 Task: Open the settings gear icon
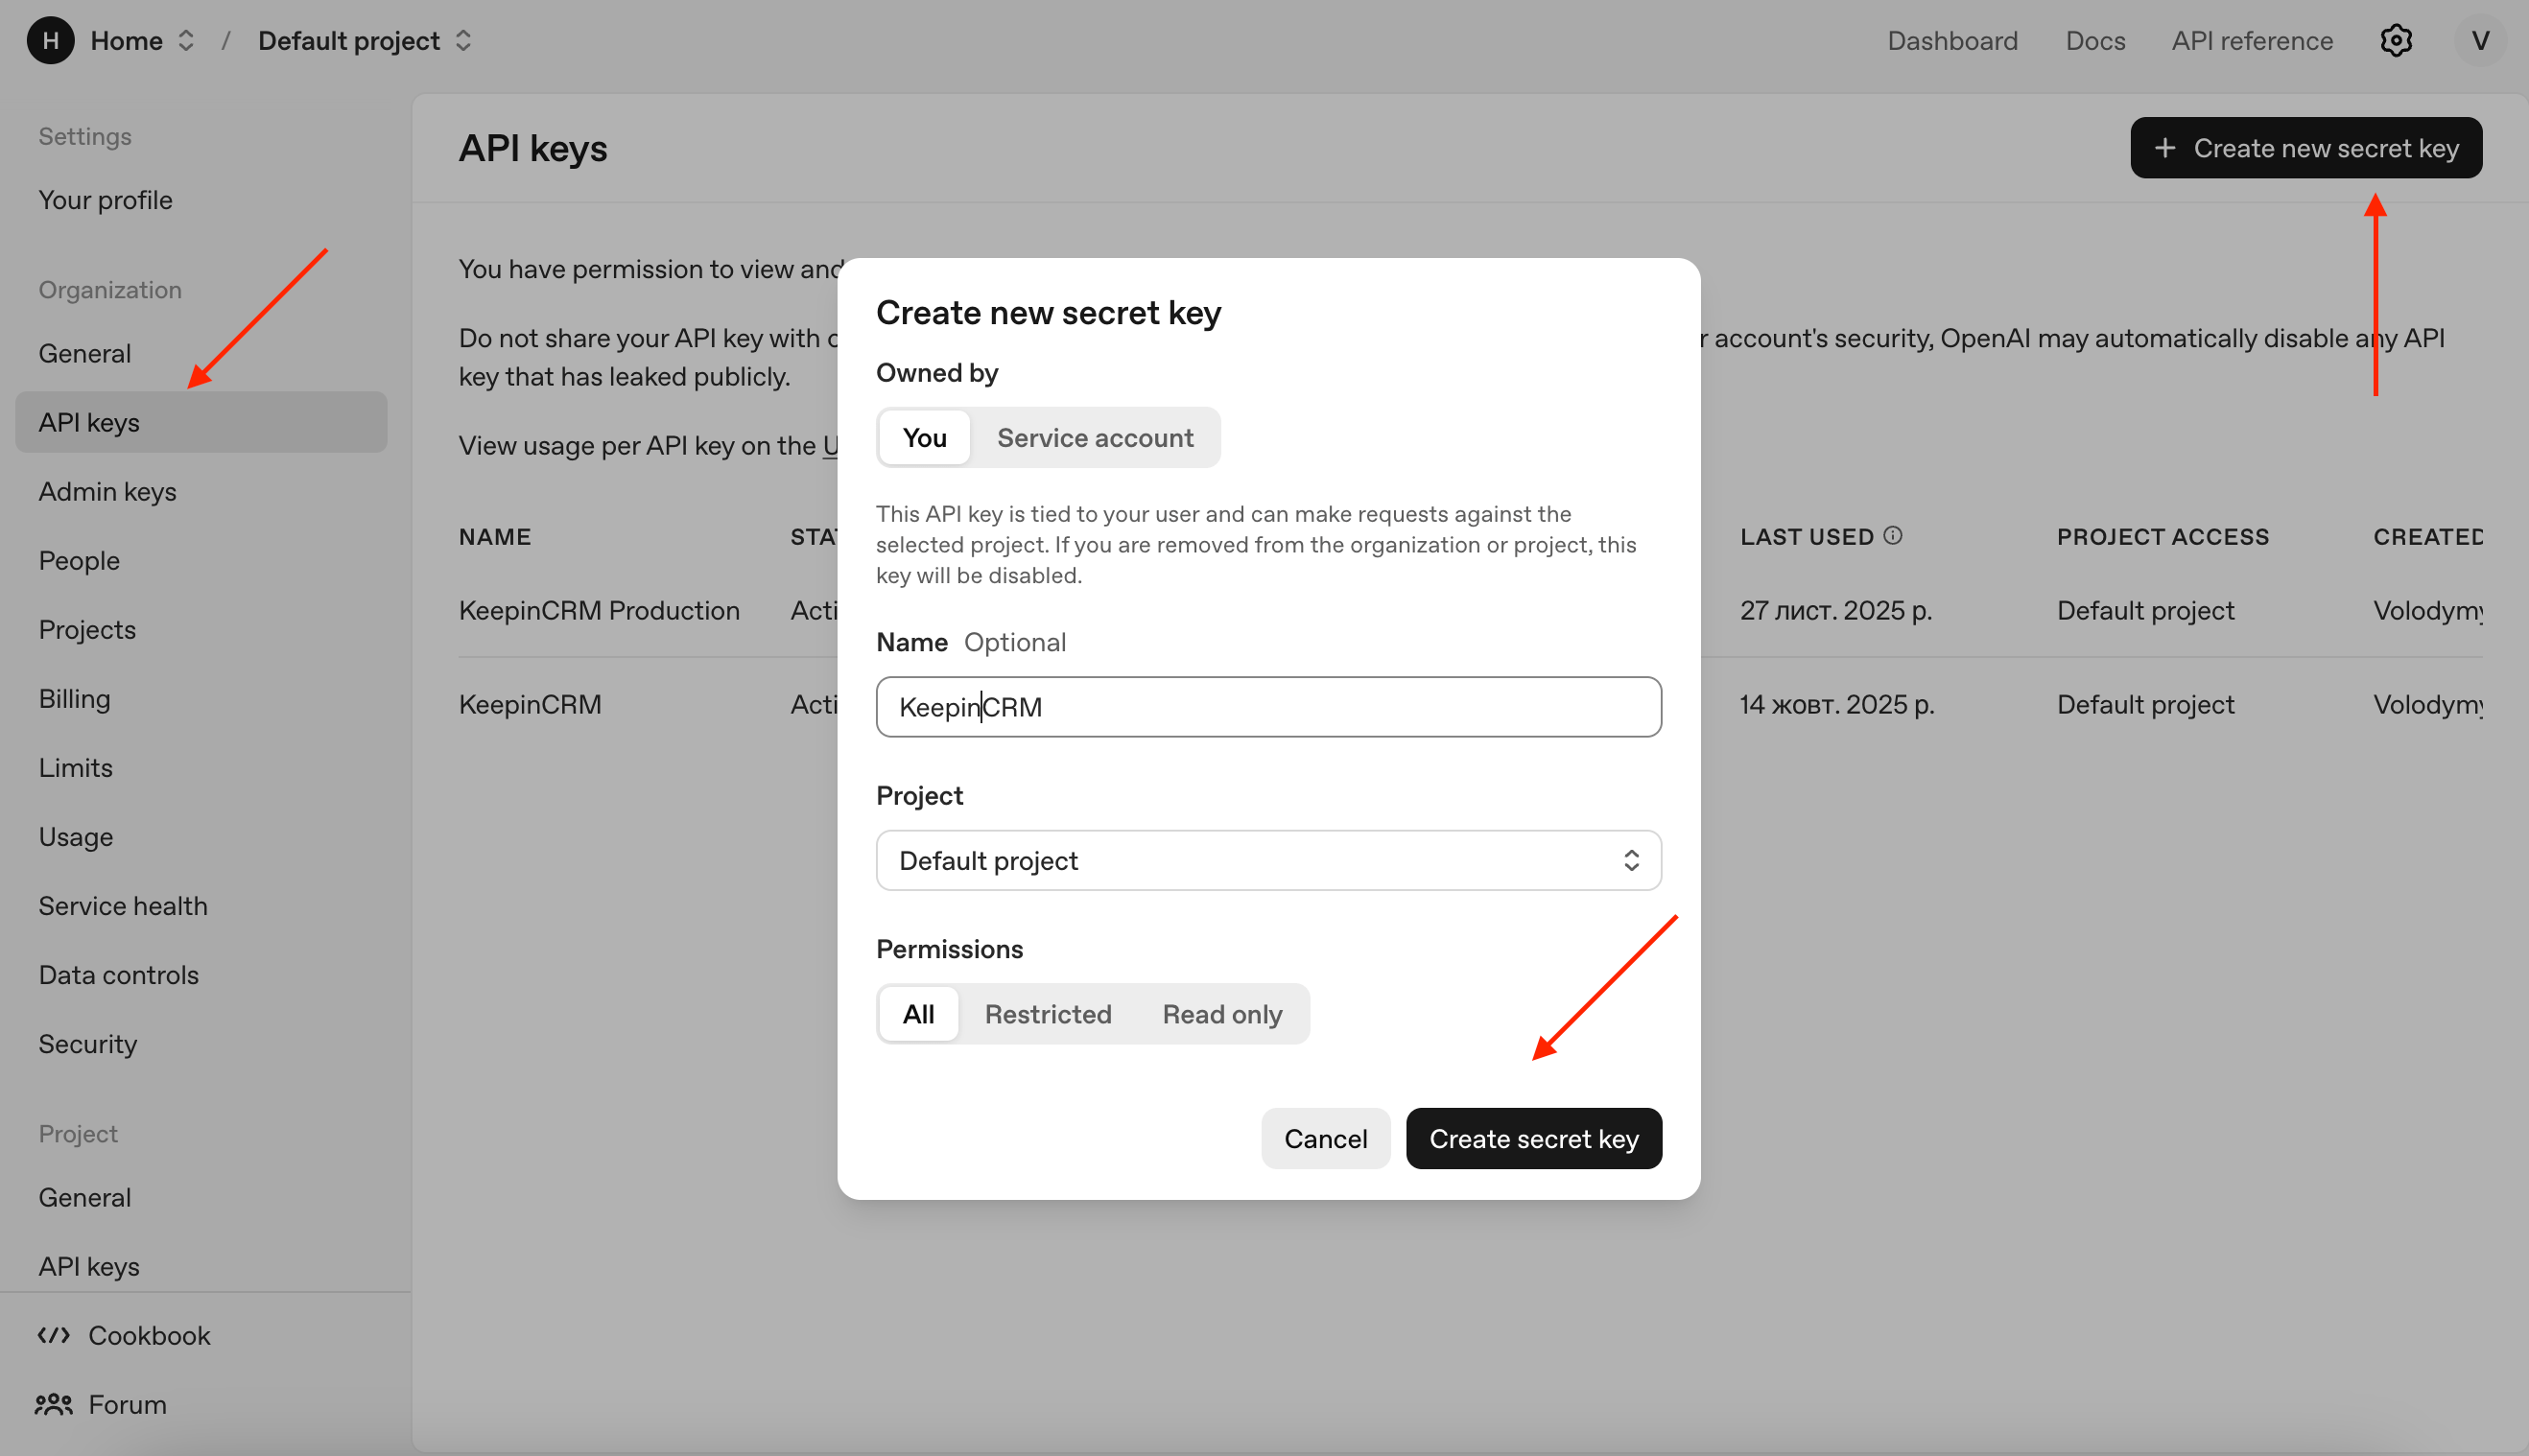[2396, 40]
